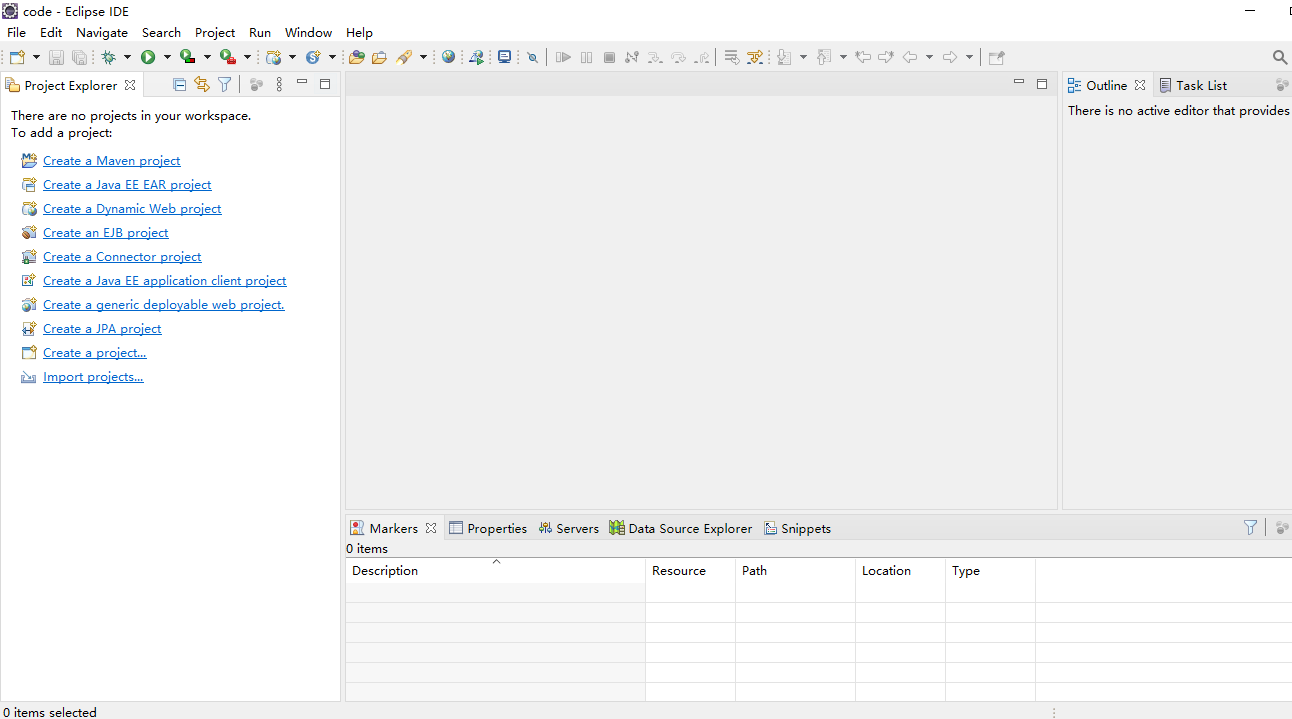Click the New Dynamic Web Project icon

pyautogui.click(x=273, y=57)
